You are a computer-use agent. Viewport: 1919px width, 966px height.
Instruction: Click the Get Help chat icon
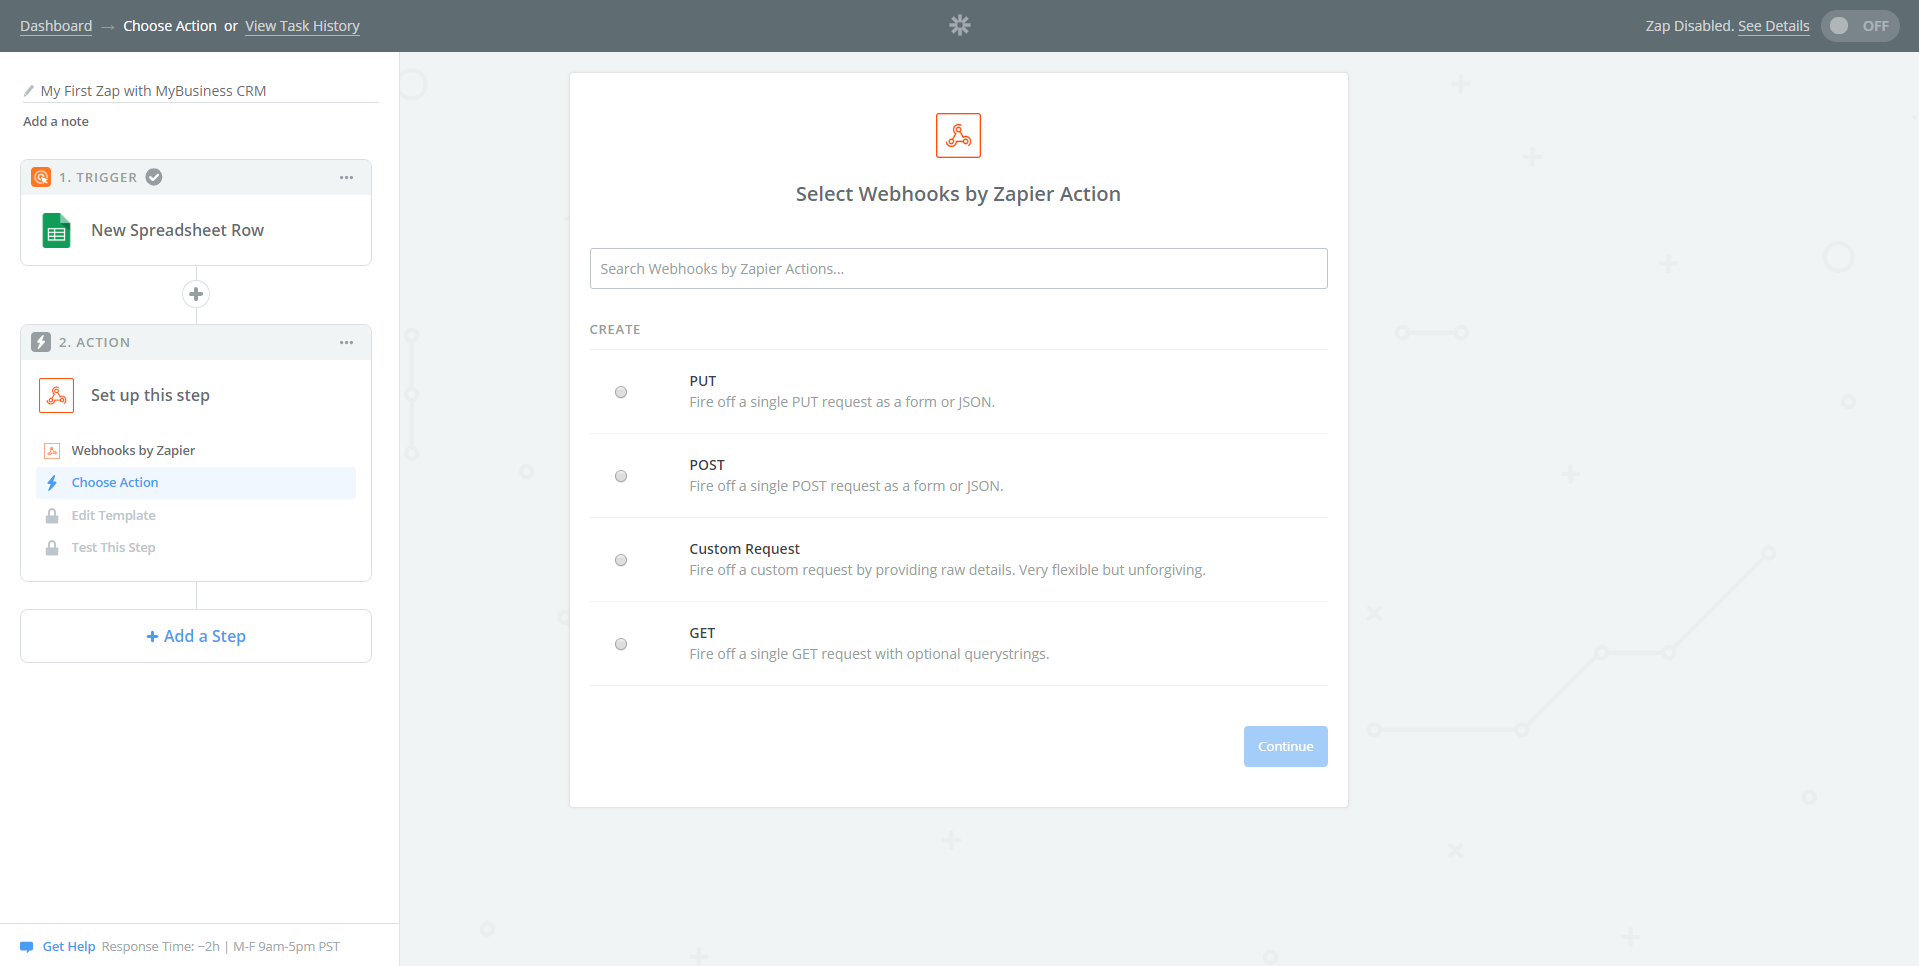(x=27, y=947)
